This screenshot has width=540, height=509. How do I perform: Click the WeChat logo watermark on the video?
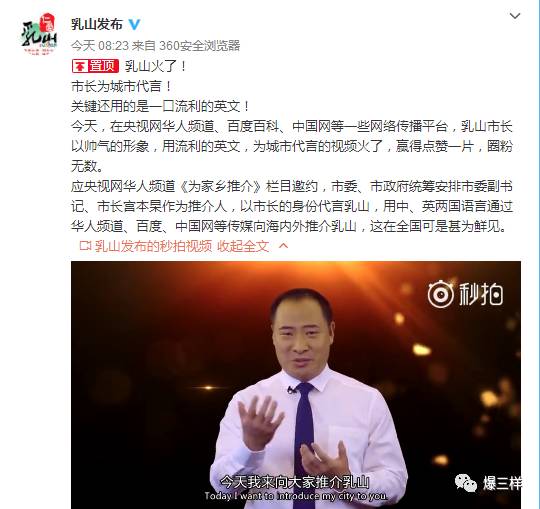(x=466, y=483)
